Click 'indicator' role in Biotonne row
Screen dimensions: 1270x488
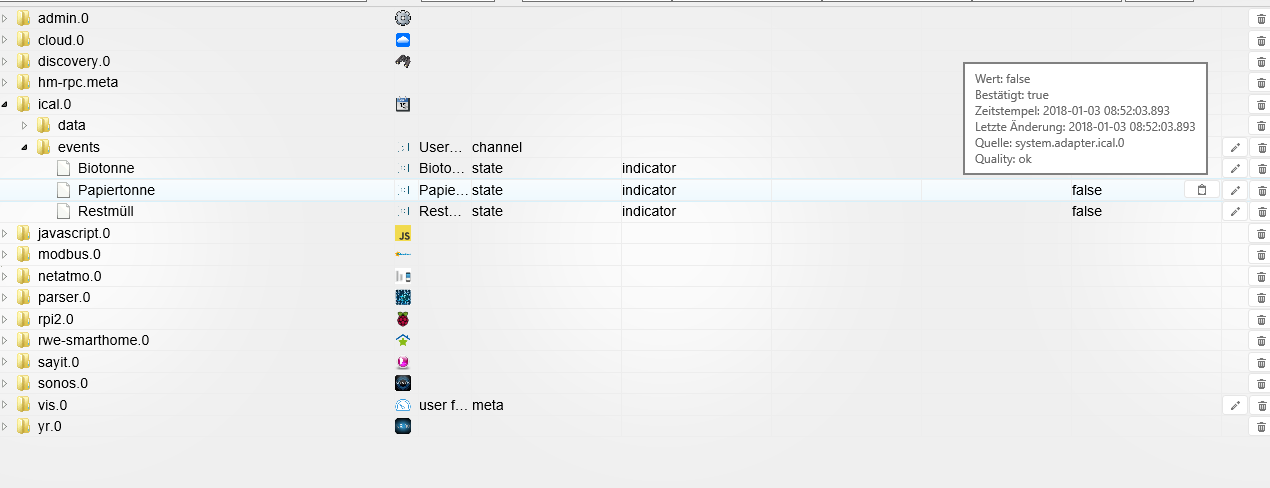point(649,168)
